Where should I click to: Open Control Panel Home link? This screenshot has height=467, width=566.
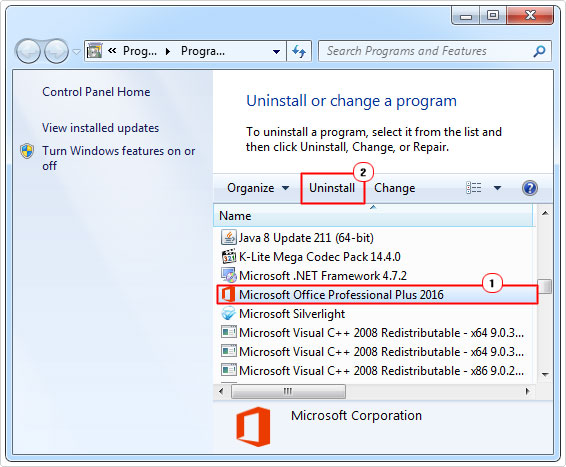pyautogui.click(x=96, y=92)
